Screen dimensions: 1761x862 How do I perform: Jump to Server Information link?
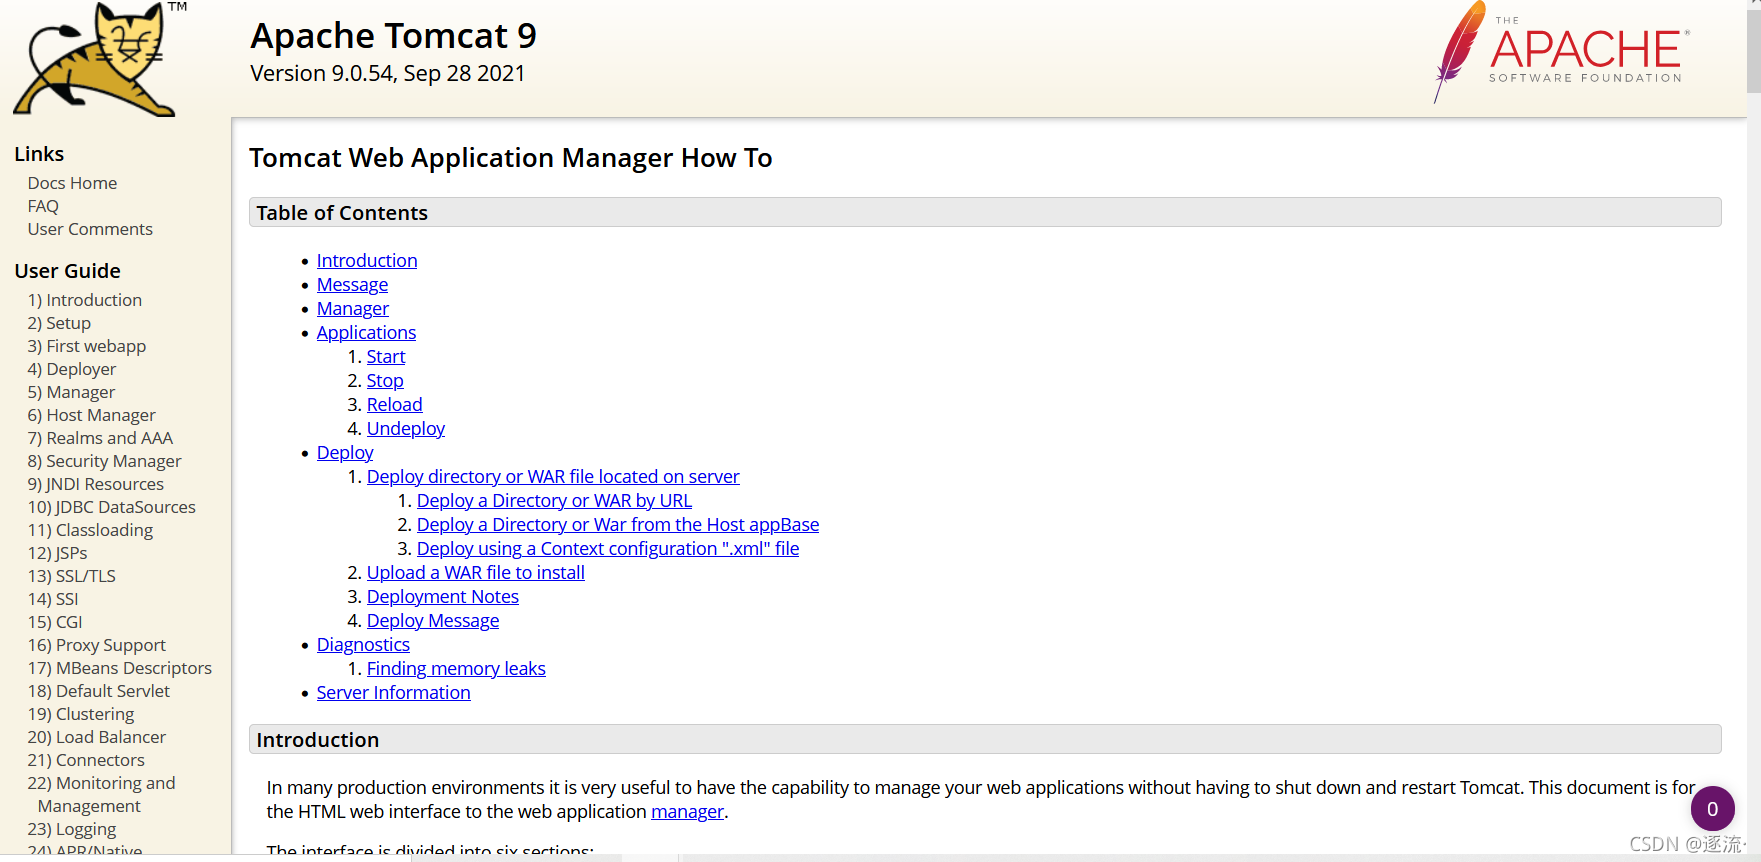394,693
